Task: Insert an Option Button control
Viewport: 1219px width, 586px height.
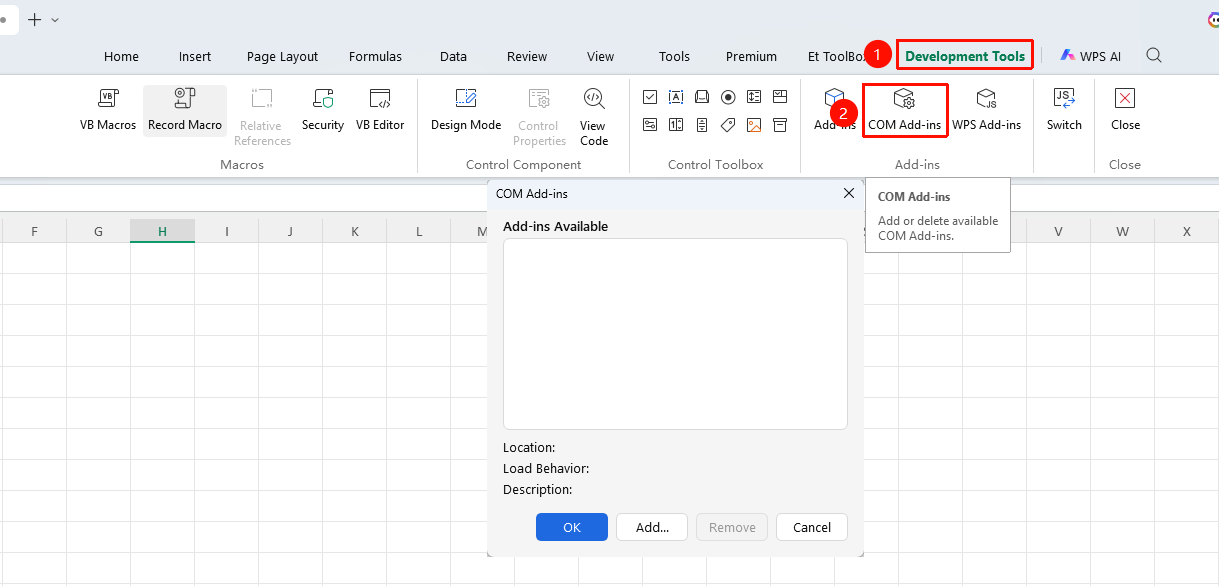Action: coord(728,97)
